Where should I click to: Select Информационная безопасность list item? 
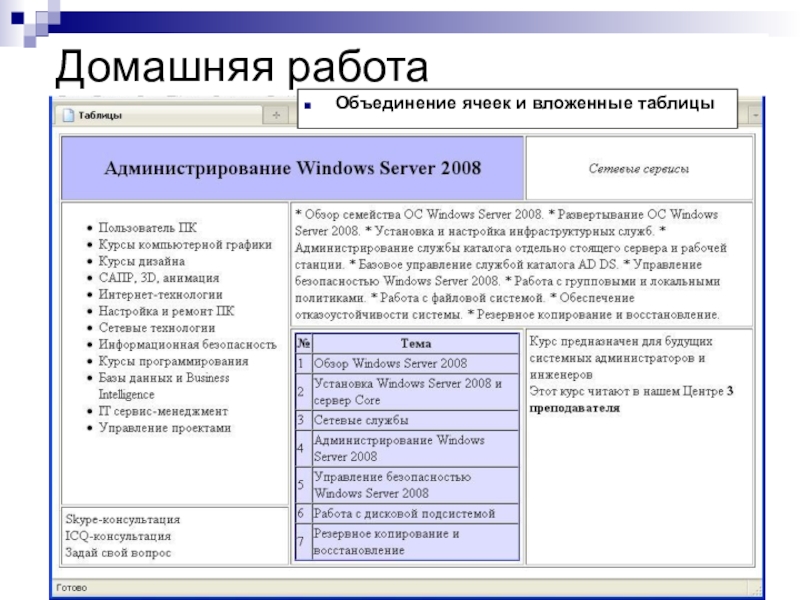click(187, 344)
